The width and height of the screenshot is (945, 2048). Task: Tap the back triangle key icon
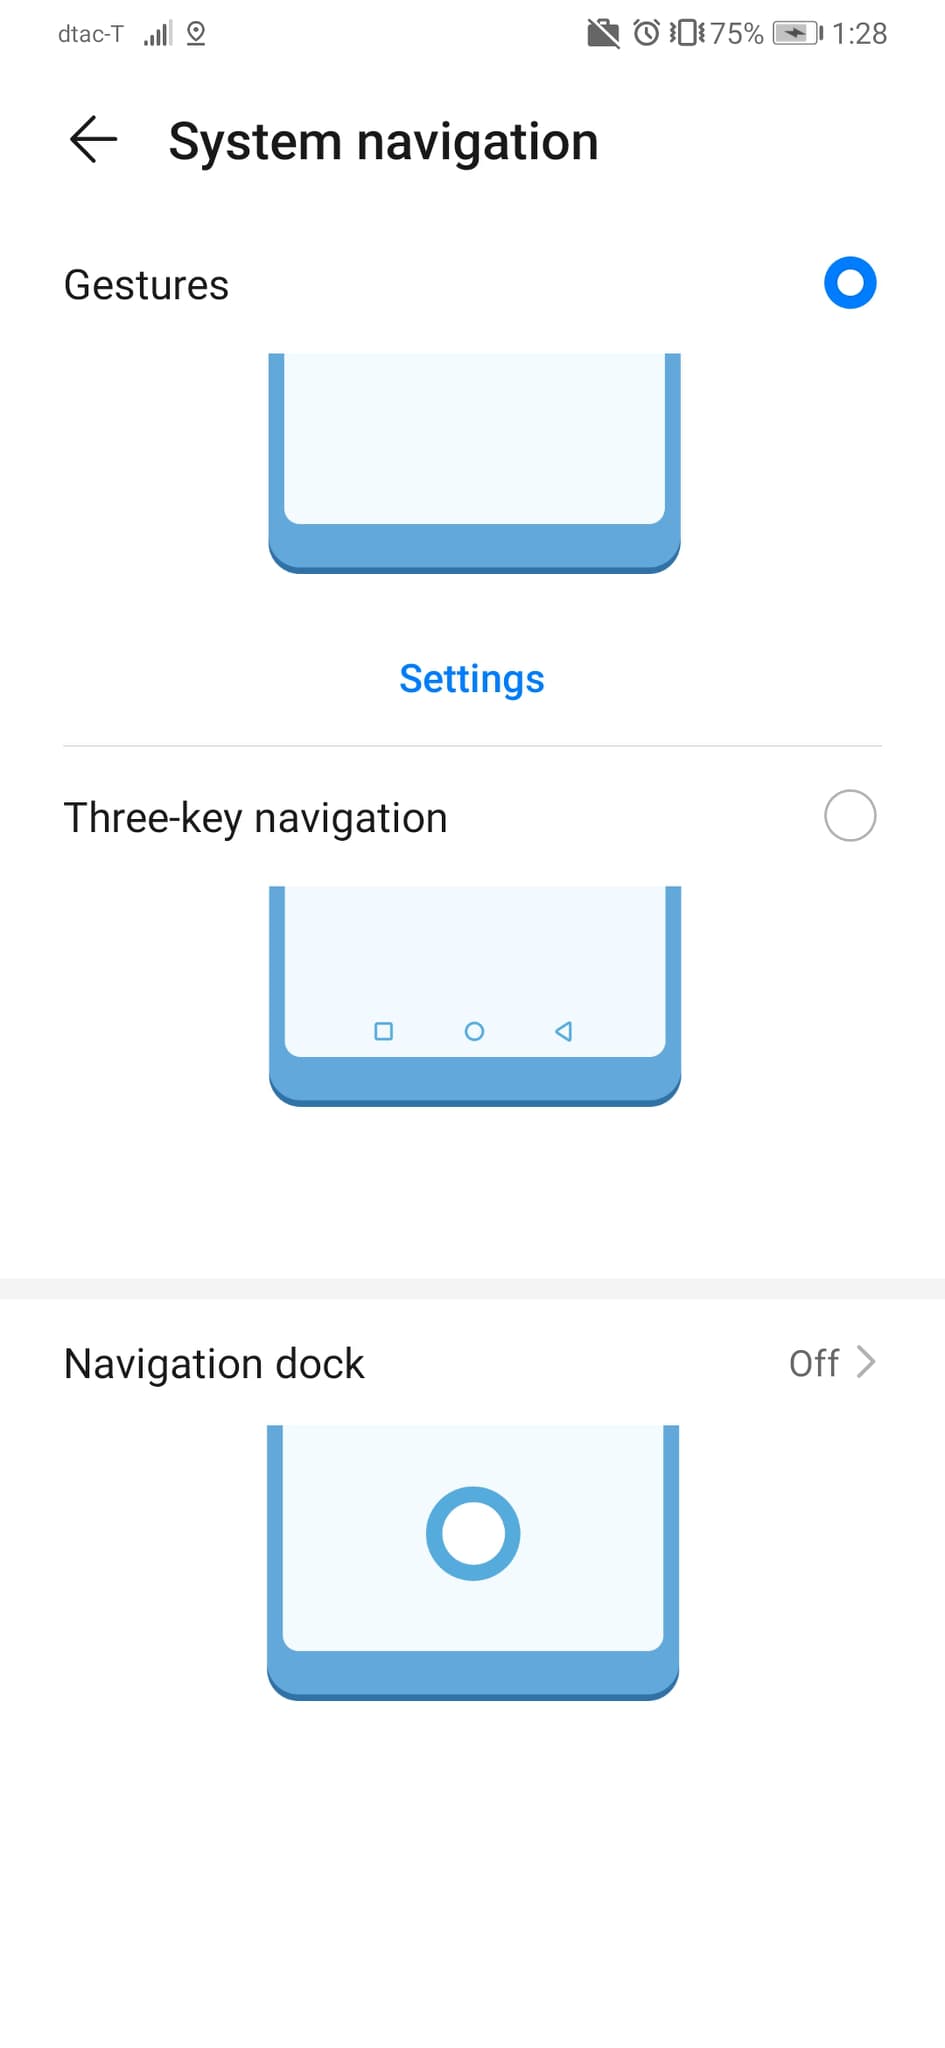564,1031
